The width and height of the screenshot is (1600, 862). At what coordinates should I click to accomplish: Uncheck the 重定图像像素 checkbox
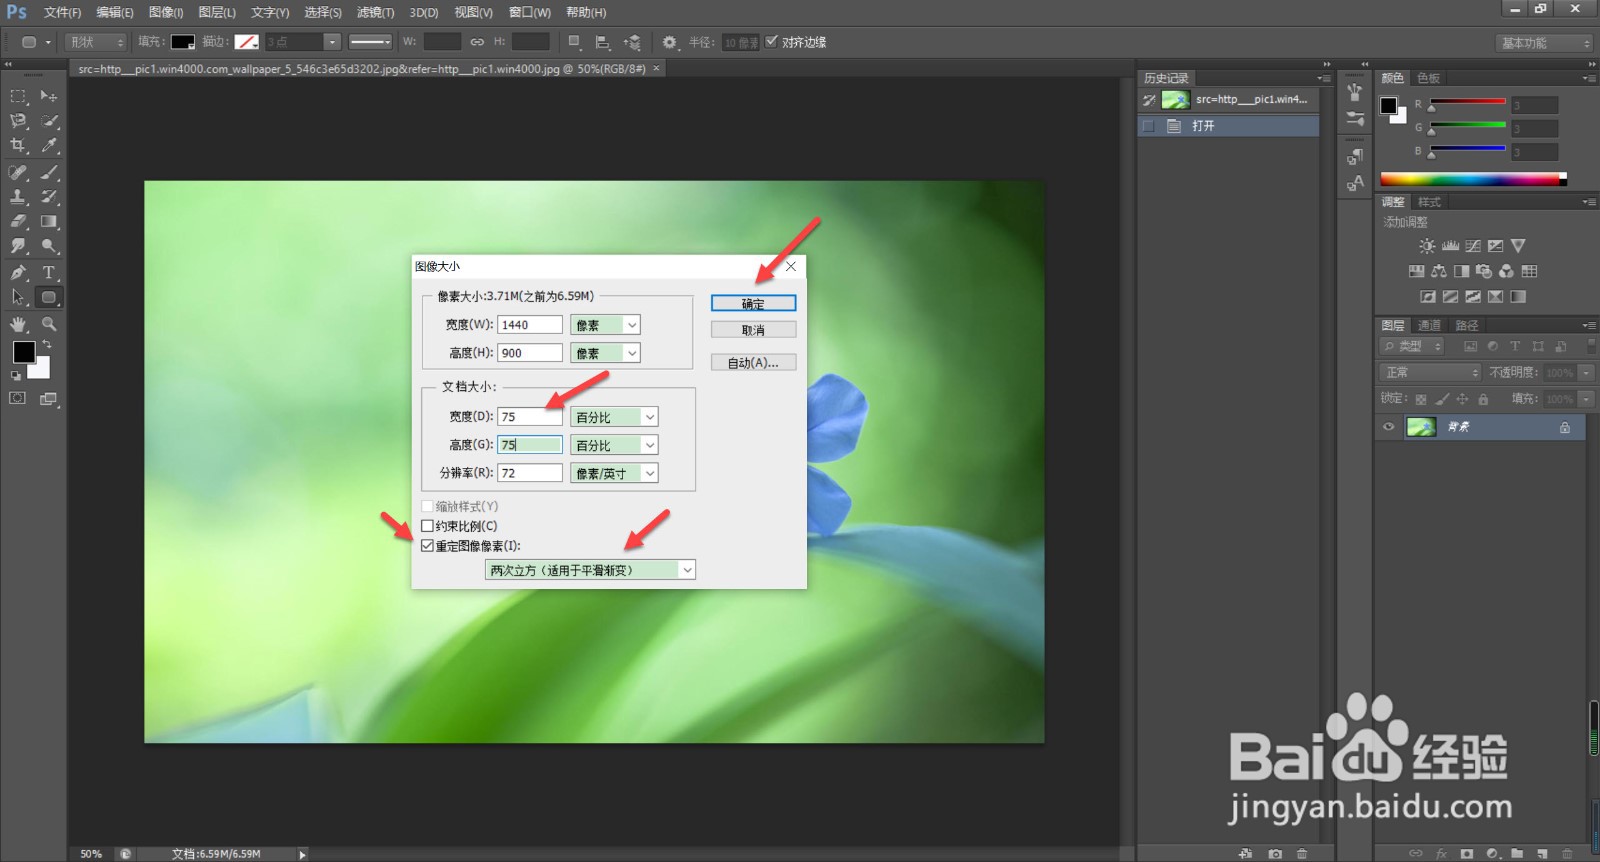click(427, 546)
